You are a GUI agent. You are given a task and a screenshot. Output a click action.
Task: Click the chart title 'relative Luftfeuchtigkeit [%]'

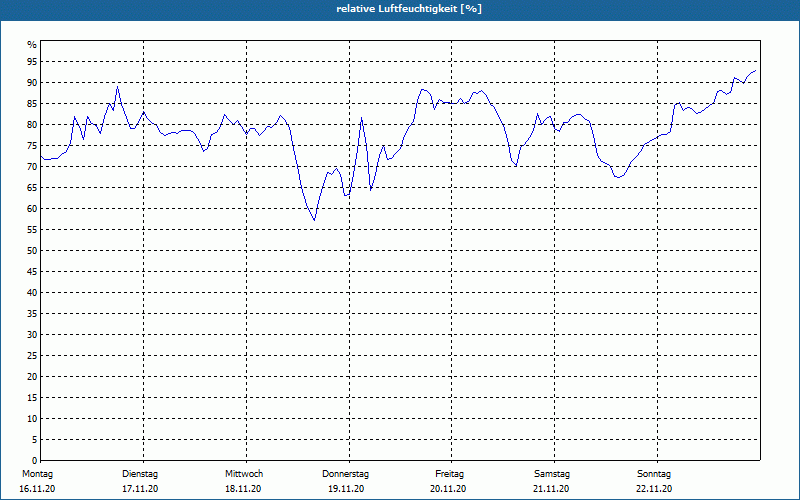409,9
